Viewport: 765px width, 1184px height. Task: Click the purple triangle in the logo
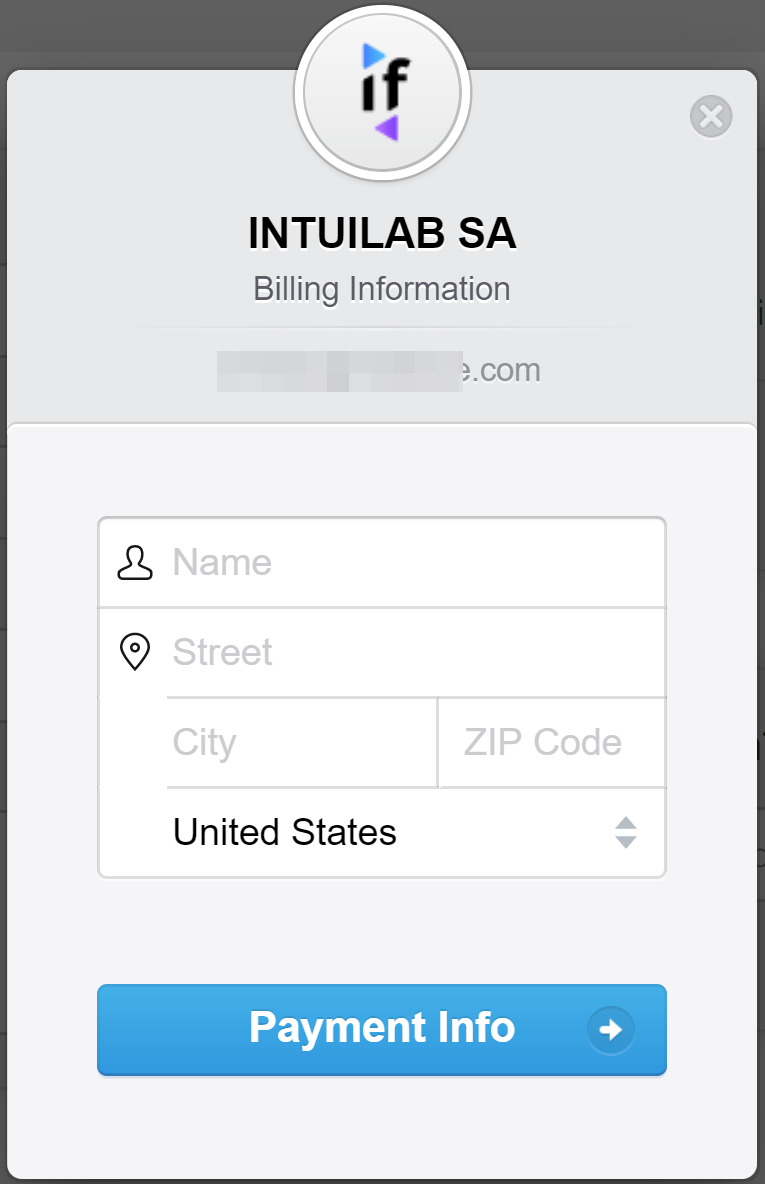pyautogui.click(x=387, y=128)
